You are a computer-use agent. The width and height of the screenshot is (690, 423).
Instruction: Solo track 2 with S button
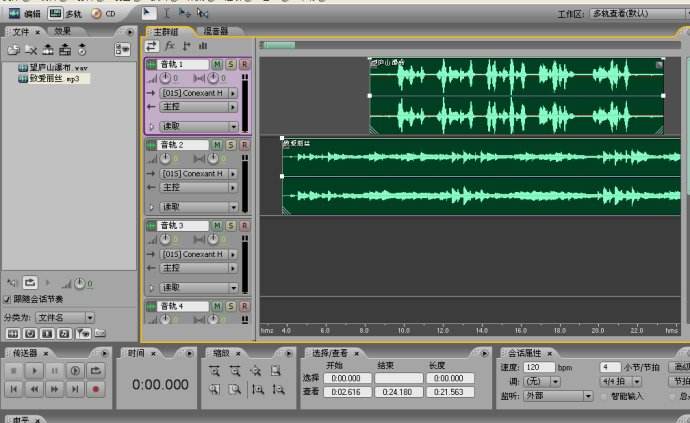click(x=231, y=145)
